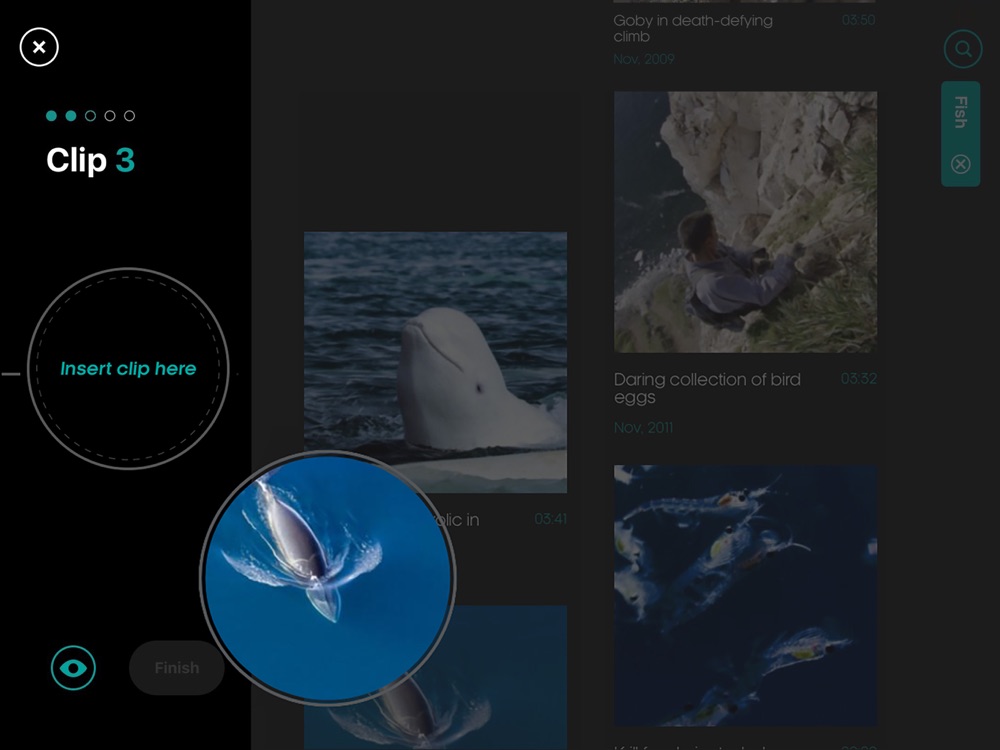Image resolution: width=1000 pixels, height=750 pixels.
Task: Open the search magnifier icon
Action: click(x=962, y=49)
